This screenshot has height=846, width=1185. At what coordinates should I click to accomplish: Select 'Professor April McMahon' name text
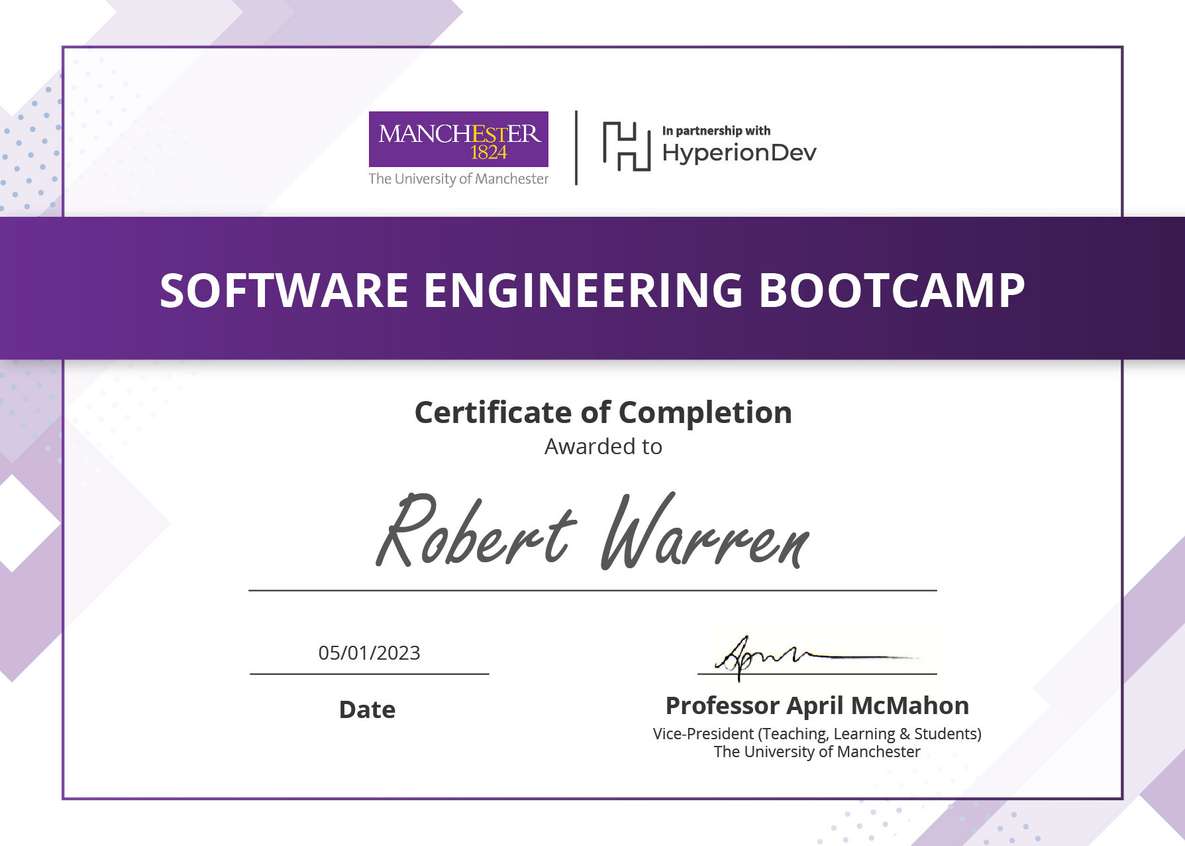point(816,705)
